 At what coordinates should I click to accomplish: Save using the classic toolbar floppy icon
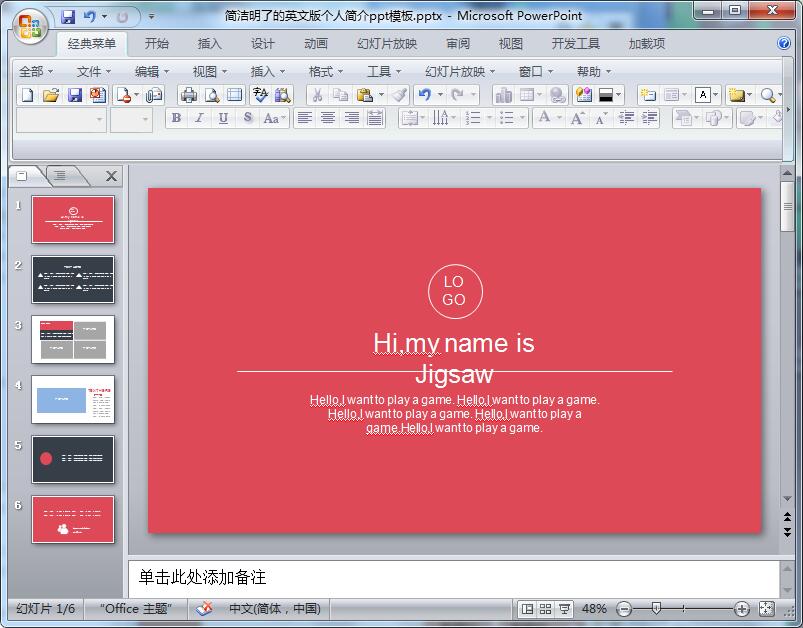75,95
